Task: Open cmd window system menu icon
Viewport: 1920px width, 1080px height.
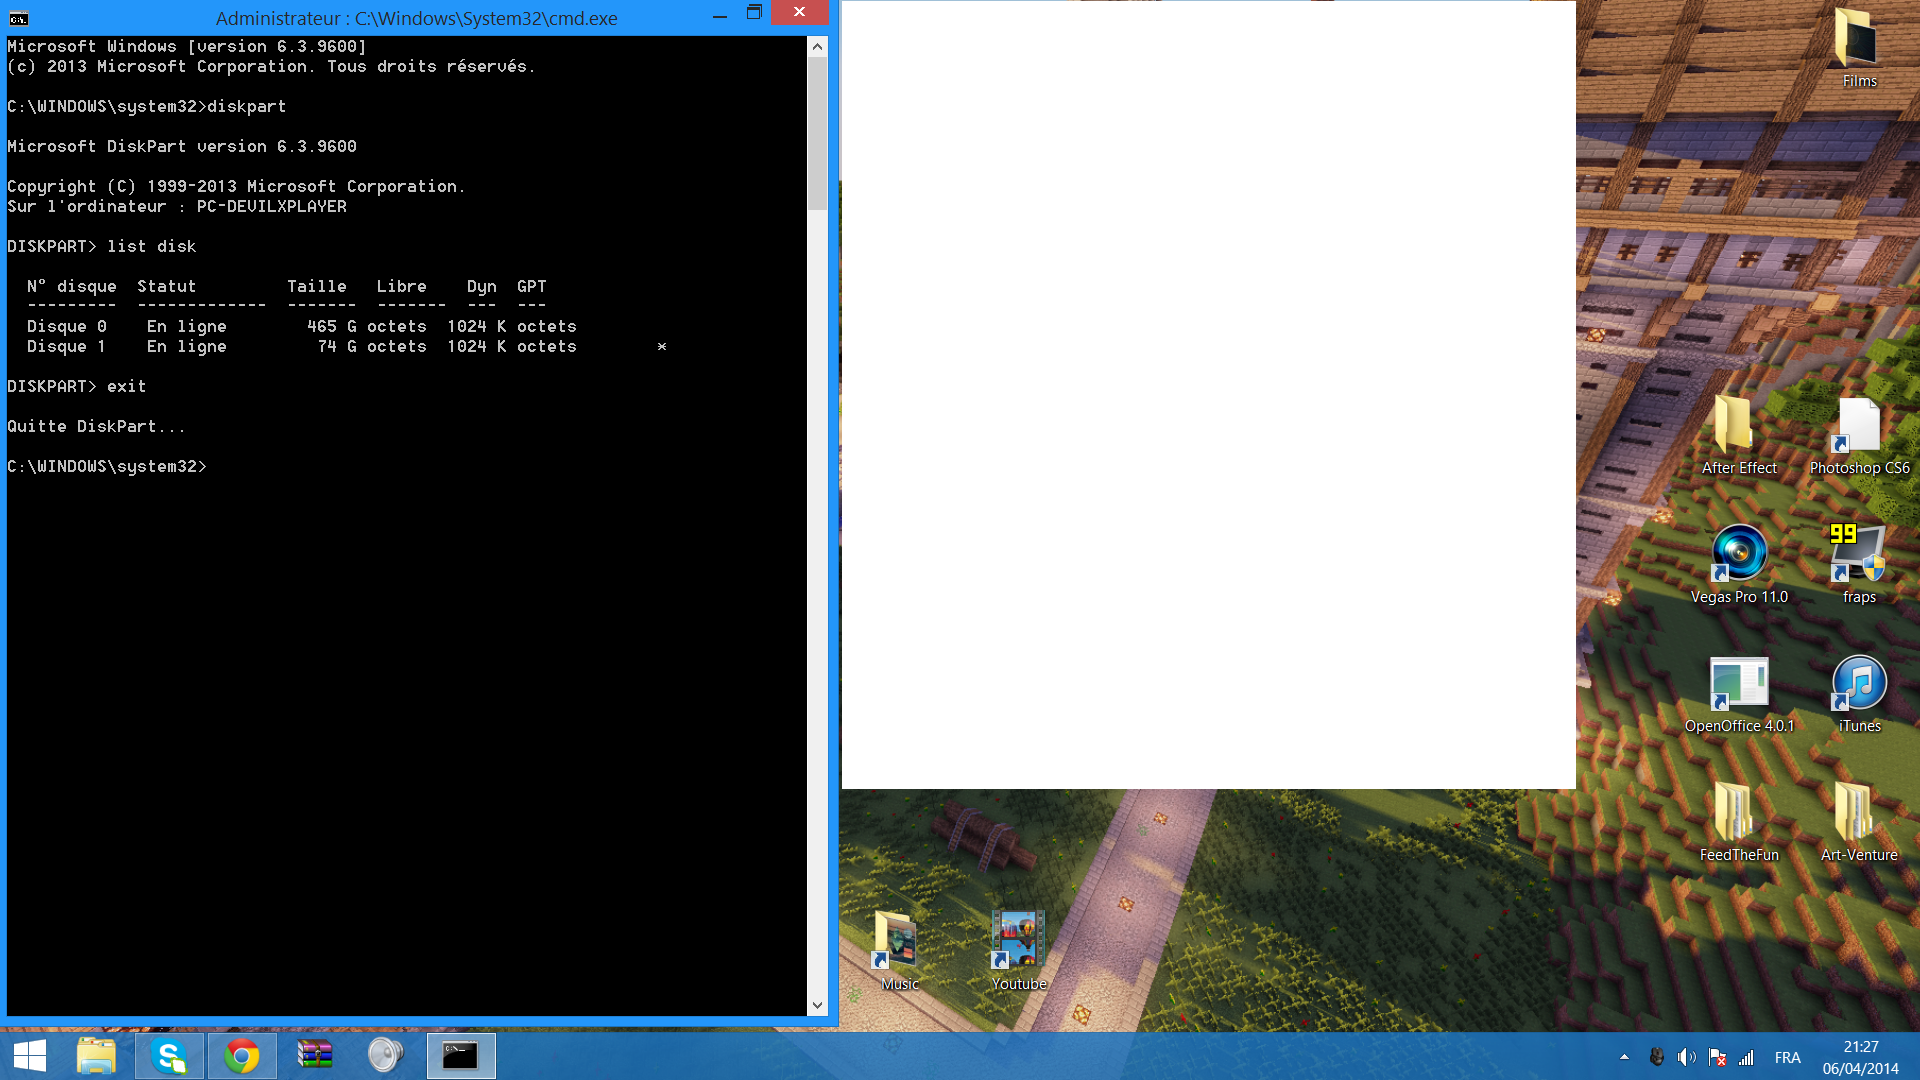Action: tap(18, 18)
